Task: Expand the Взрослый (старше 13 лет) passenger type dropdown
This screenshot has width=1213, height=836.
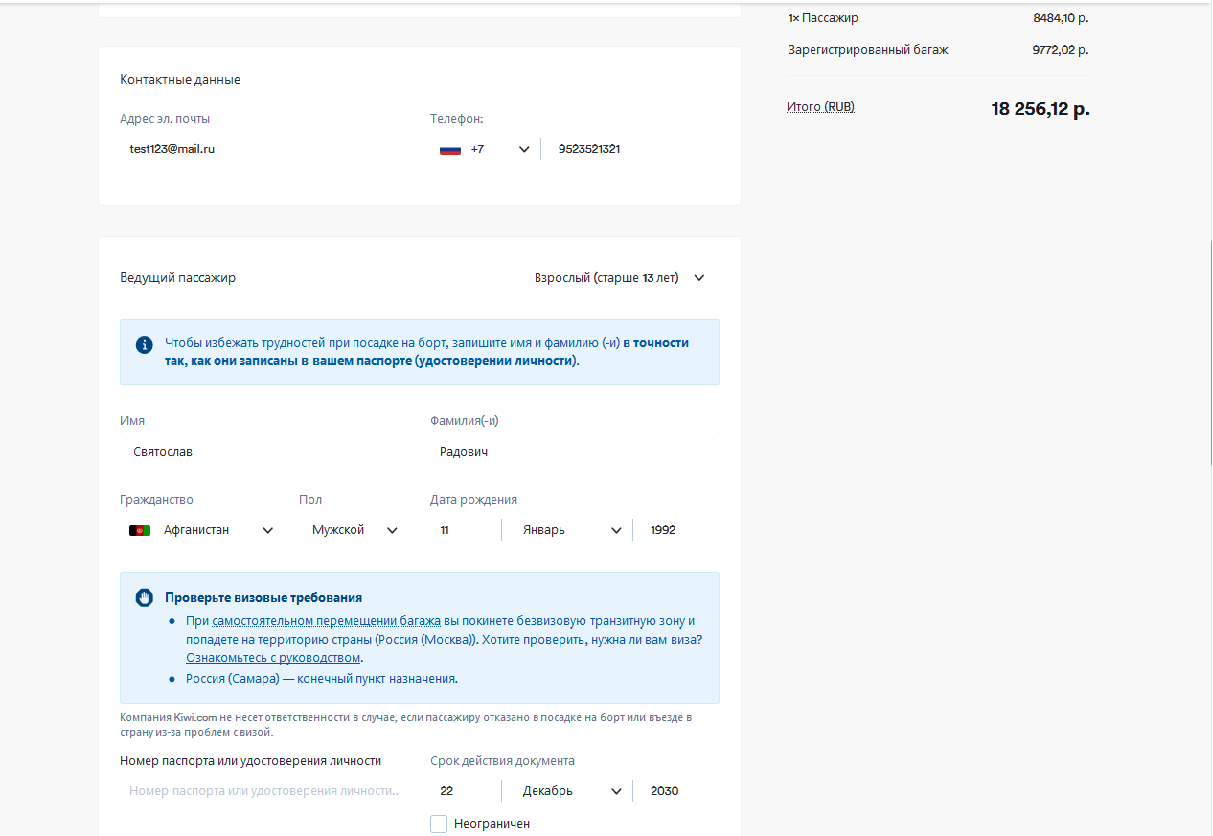Action: [x=620, y=278]
